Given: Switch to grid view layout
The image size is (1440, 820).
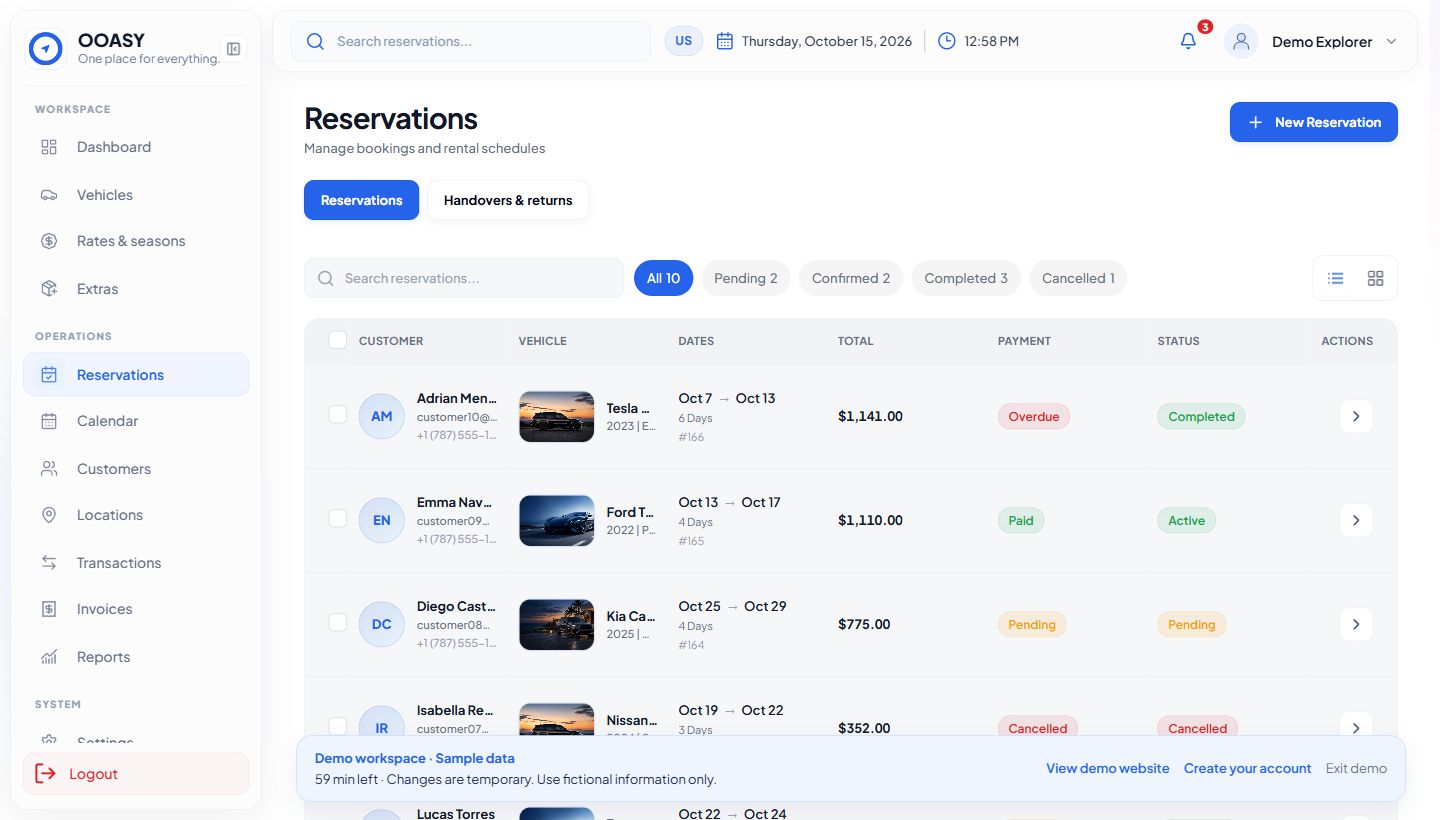Looking at the screenshot, I should click(1376, 278).
